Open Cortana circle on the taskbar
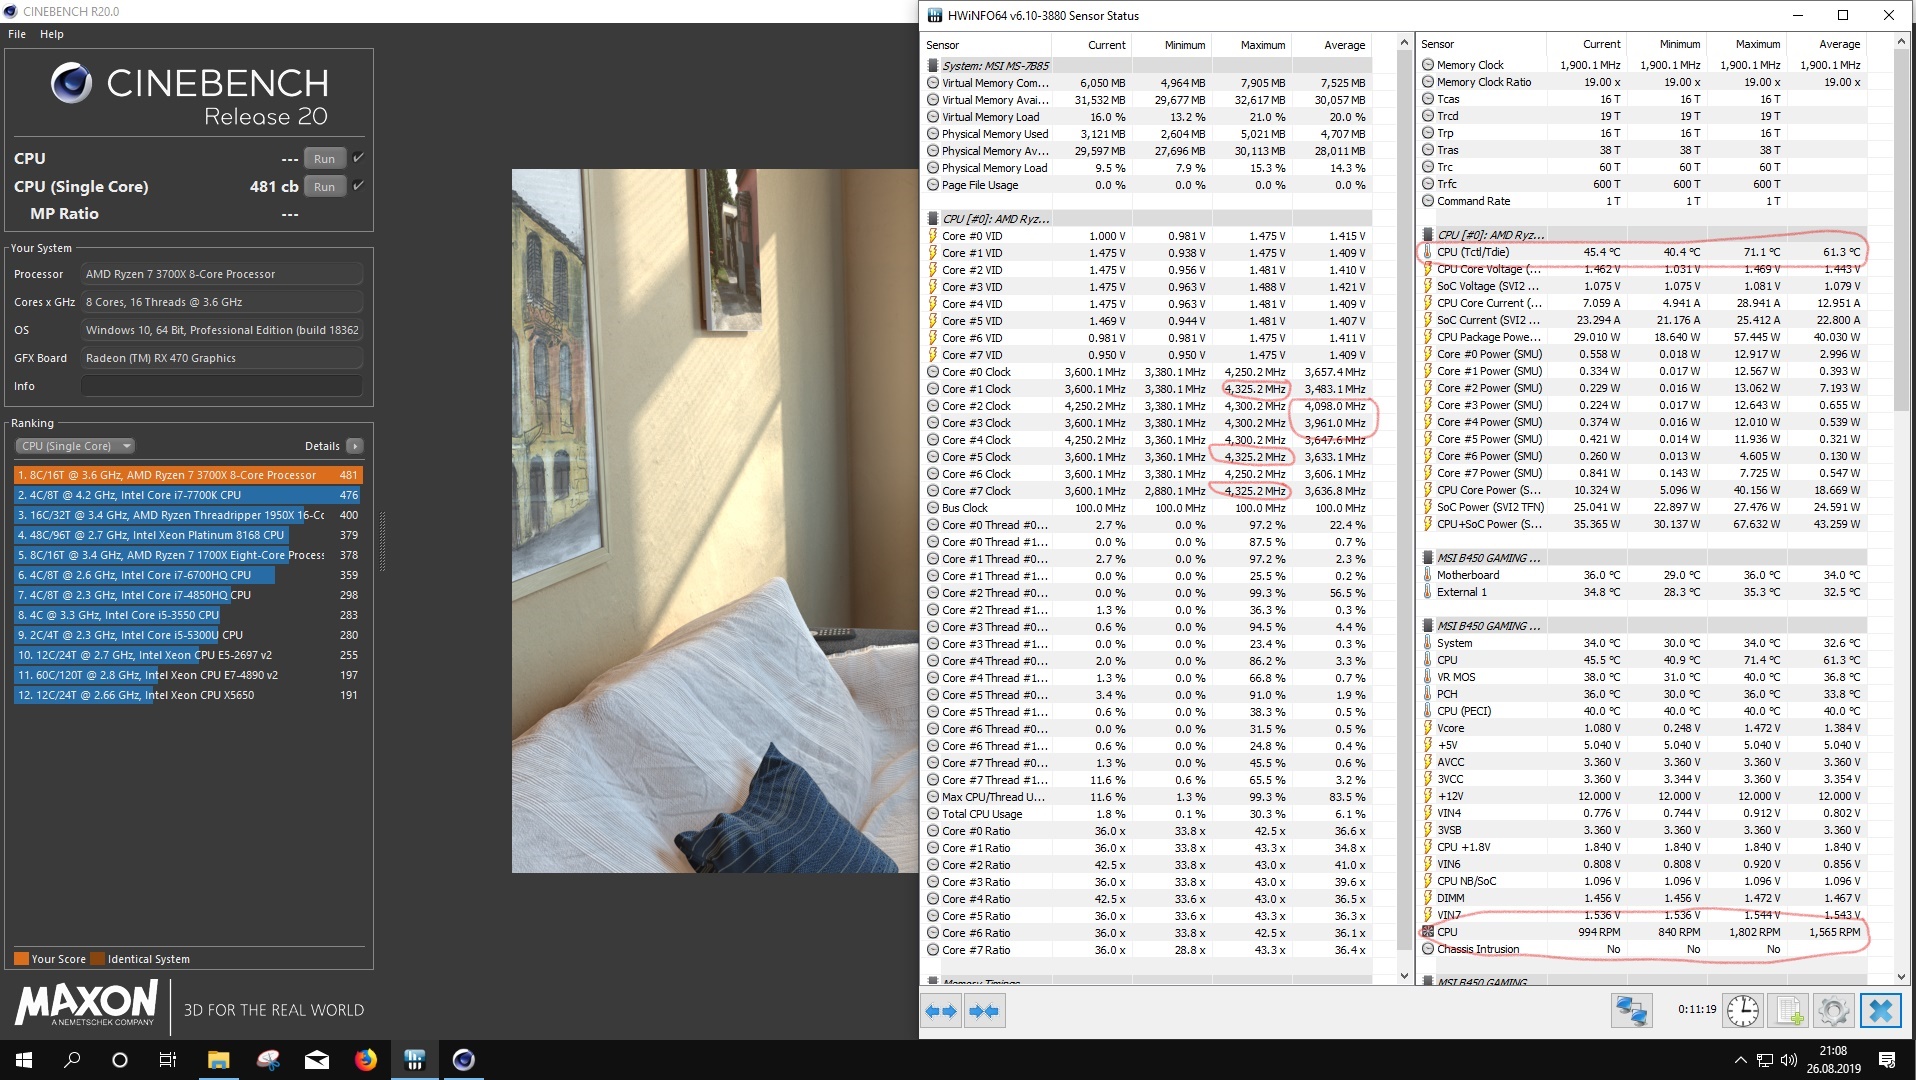The height and width of the screenshot is (1080, 1916). point(120,1060)
